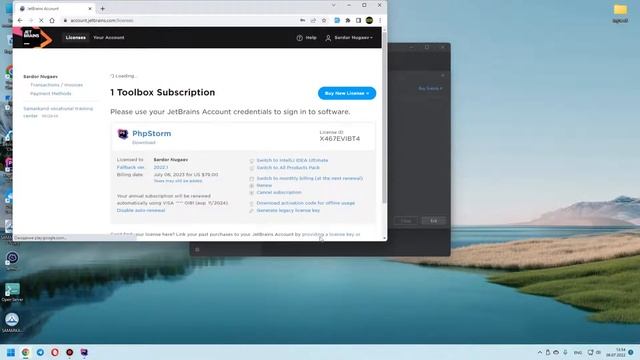
Task: Click the Chrome icon in the taskbar
Action: click(26, 352)
